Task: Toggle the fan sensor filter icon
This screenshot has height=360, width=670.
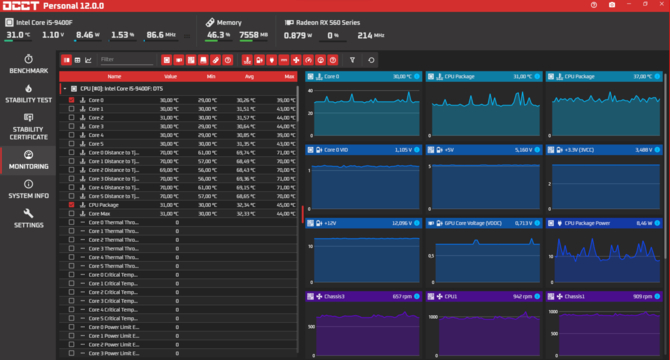Action: tap(296, 60)
